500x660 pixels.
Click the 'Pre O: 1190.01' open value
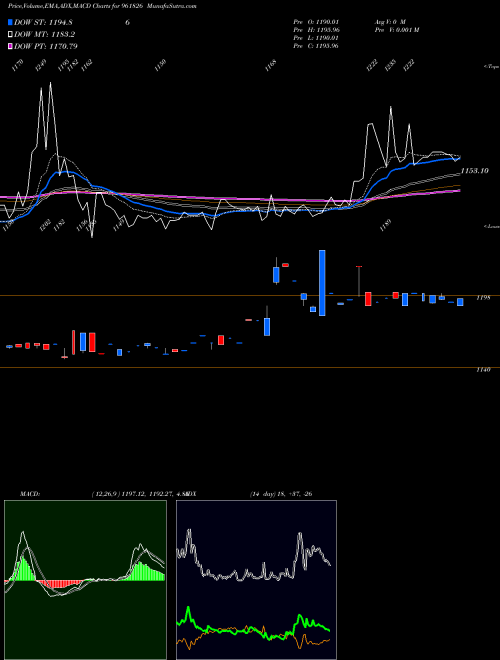316,22
